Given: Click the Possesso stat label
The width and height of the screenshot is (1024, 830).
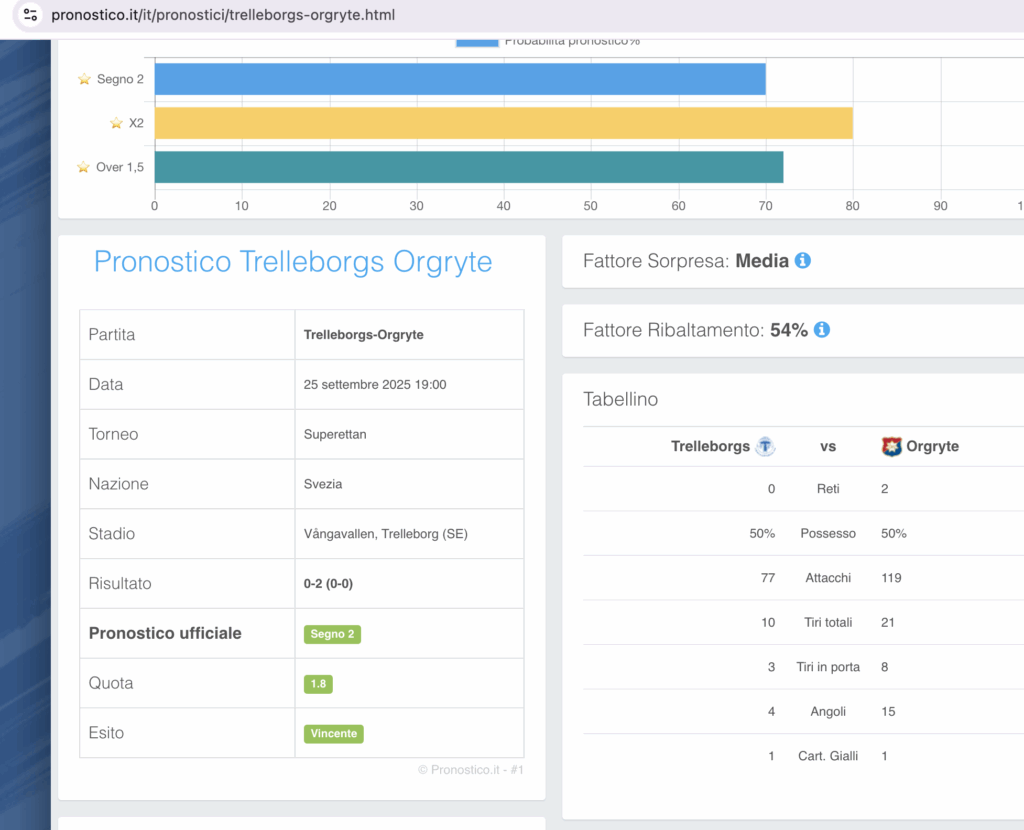Looking at the screenshot, I should click(x=828, y=534).
